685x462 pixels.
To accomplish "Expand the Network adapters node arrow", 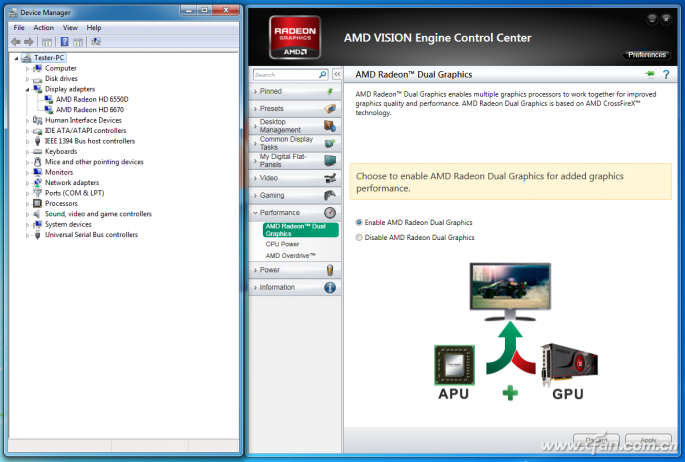I will coord(28,183).
